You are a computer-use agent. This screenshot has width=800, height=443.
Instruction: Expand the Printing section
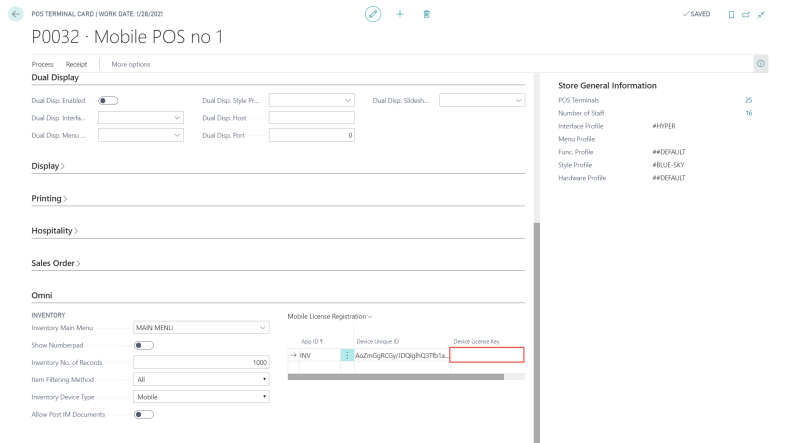click(50, 199)
